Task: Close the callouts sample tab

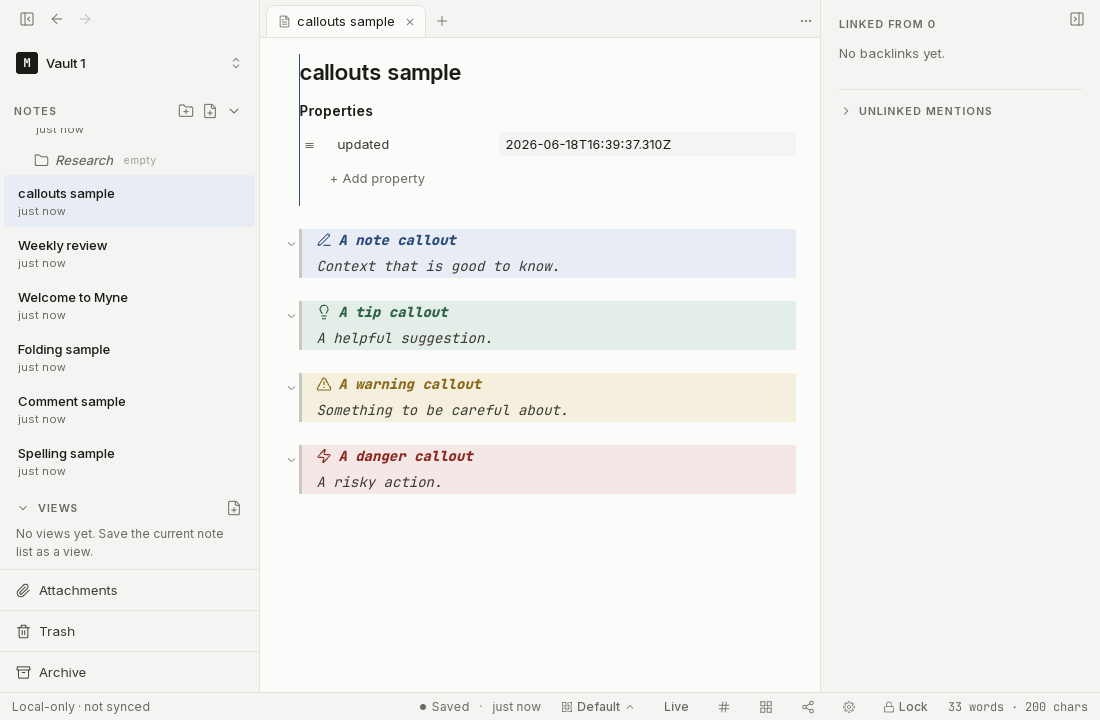Action: (x=410, y=22)
